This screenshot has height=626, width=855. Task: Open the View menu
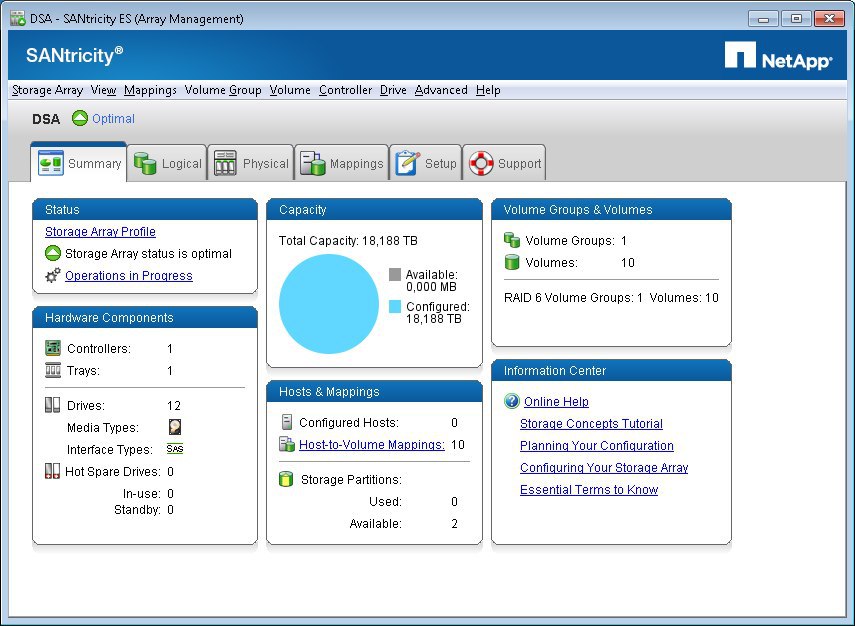pyautogui.click(x=103, y=90)
